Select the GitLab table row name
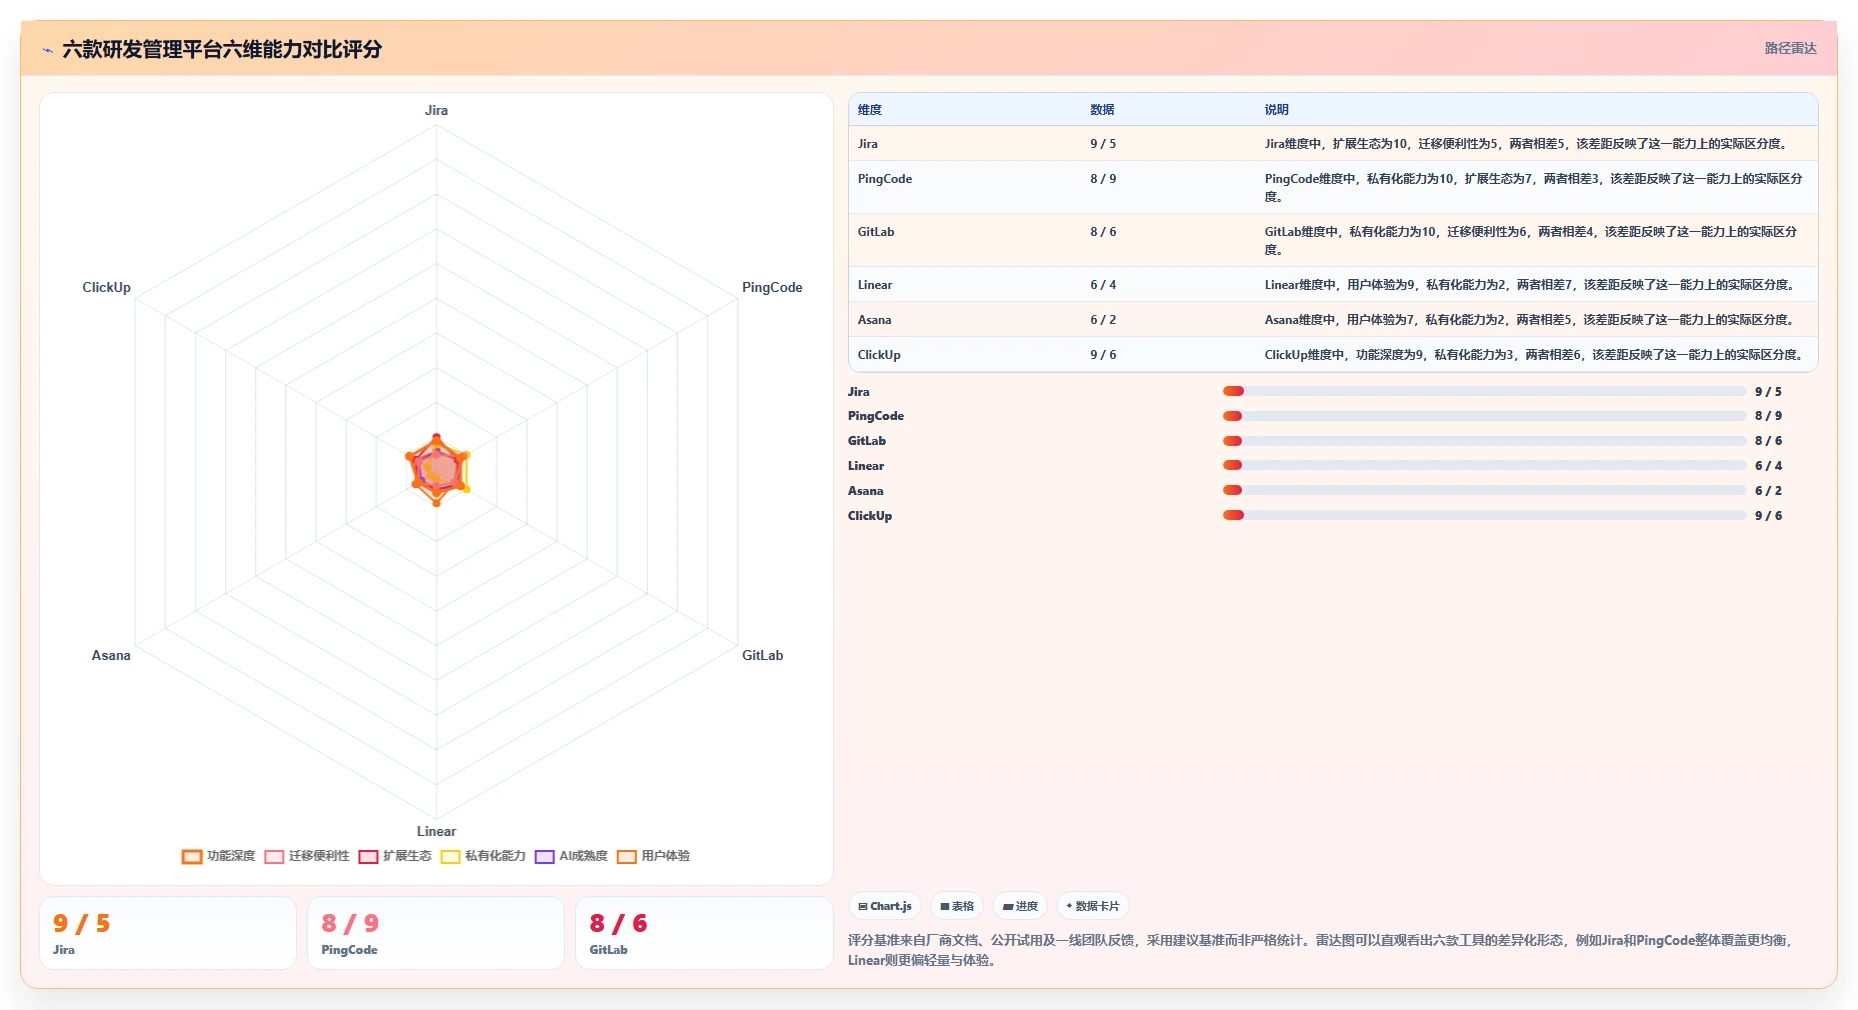This screenshot has height=1010, width=1858. (x=876, y=232)
